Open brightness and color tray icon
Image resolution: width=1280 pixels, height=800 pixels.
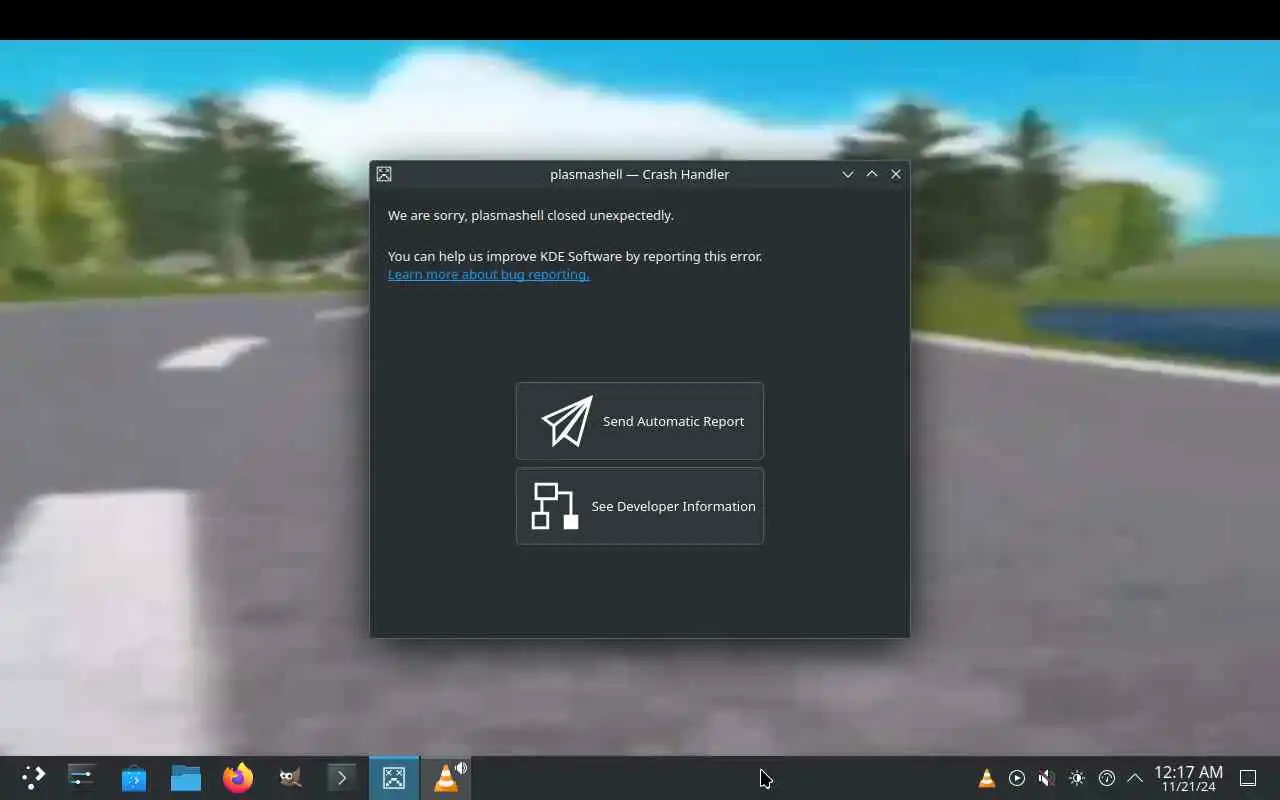point(1077,778)
